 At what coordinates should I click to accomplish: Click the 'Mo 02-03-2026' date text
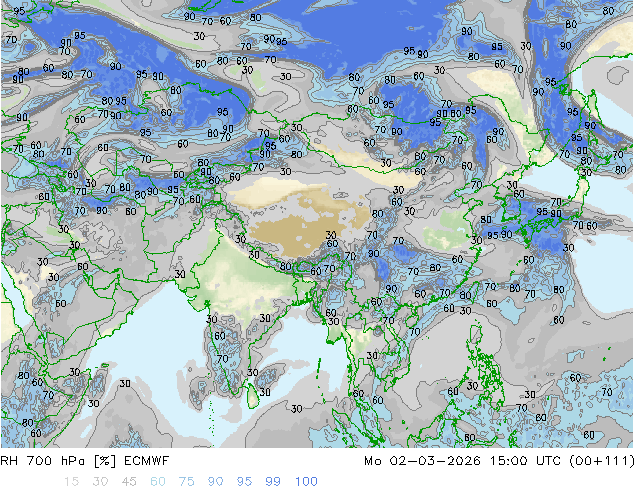pos(422,461)
